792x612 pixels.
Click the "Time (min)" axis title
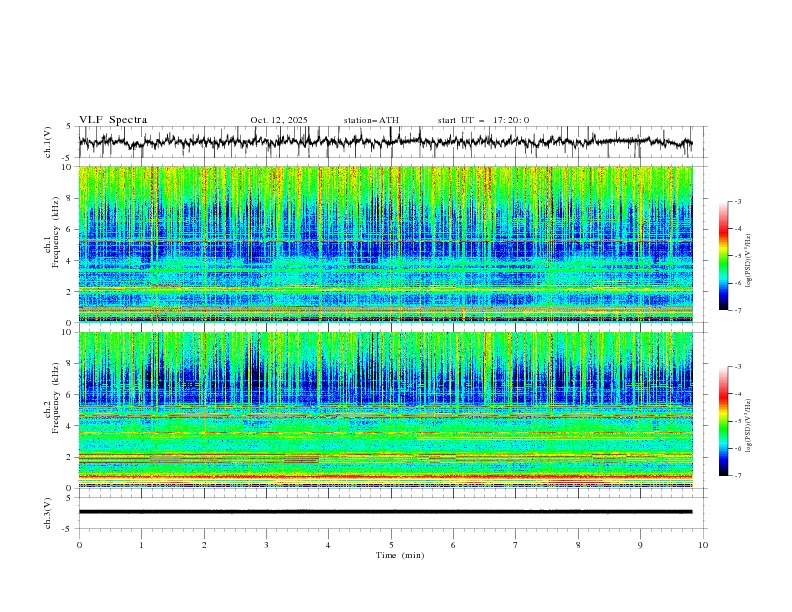click(x=400, y=555)
